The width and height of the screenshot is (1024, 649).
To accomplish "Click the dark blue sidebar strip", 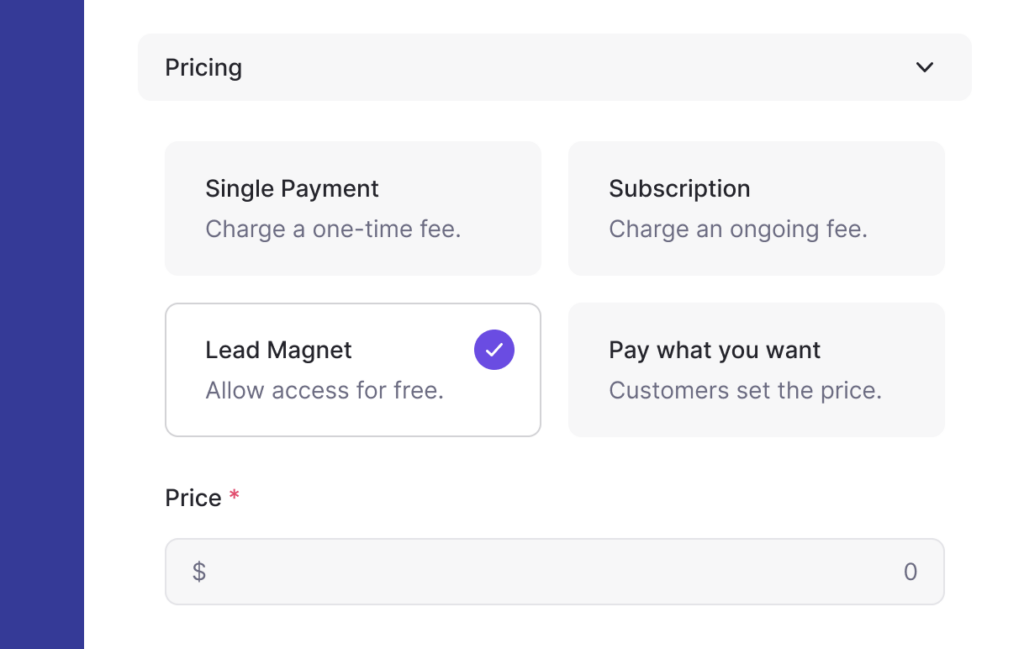I will pos(42,324).
